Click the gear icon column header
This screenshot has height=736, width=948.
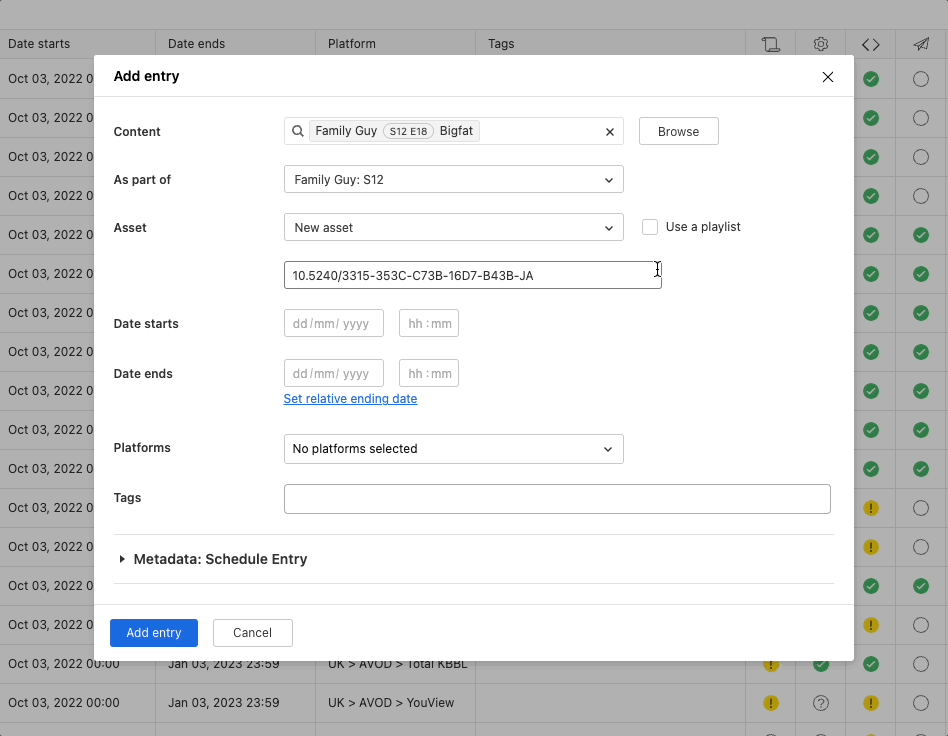(820, 44)
